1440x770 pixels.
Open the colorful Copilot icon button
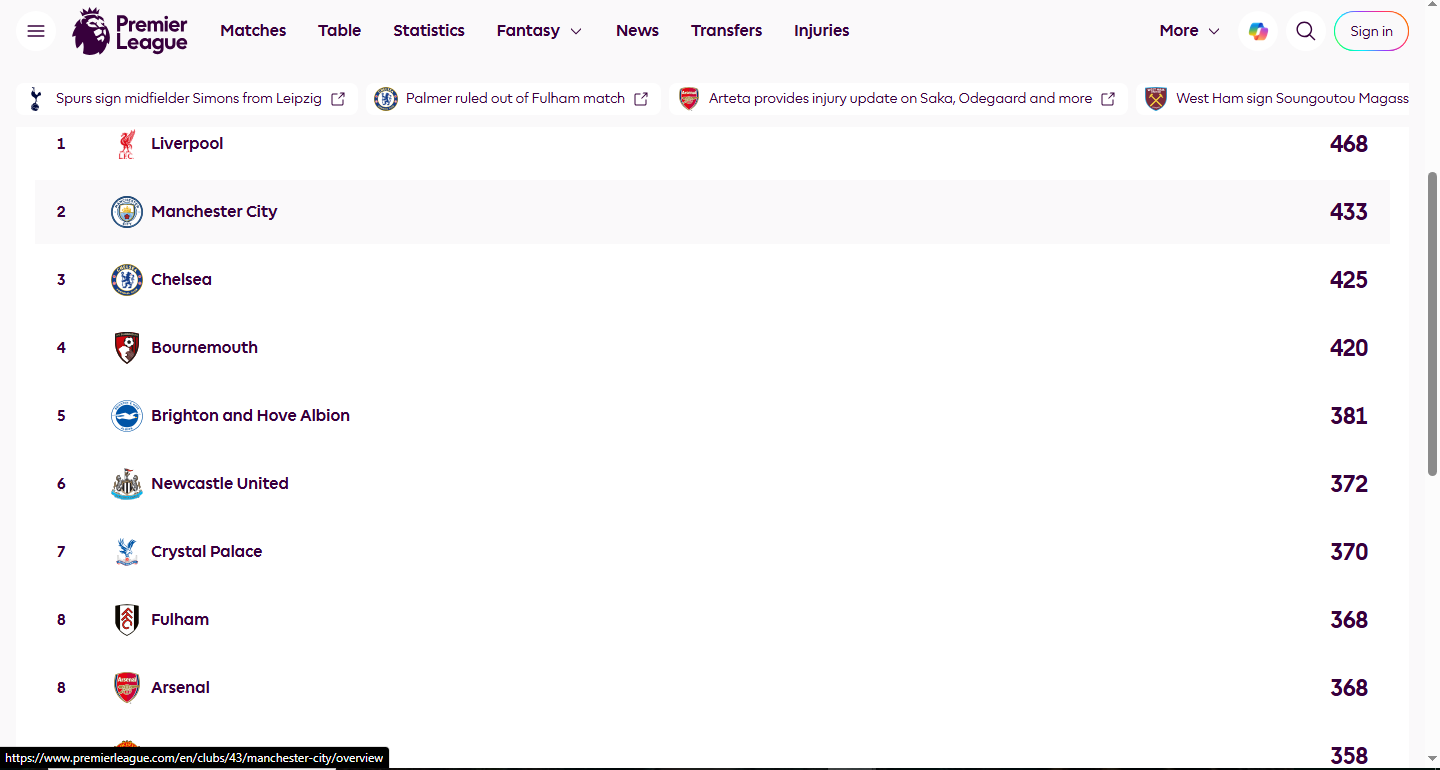[1258, 31]
